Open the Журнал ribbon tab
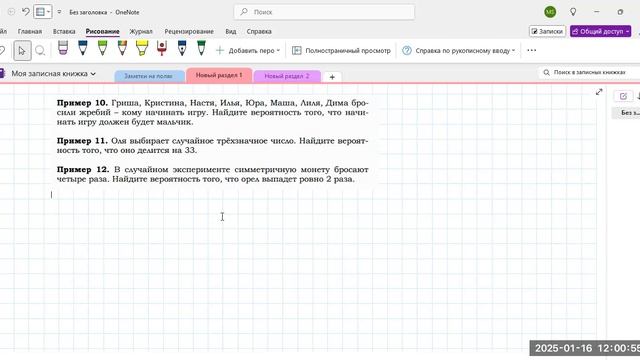This screenshot has height=360, width=640. pyautogui.click(x=141, y=31)
